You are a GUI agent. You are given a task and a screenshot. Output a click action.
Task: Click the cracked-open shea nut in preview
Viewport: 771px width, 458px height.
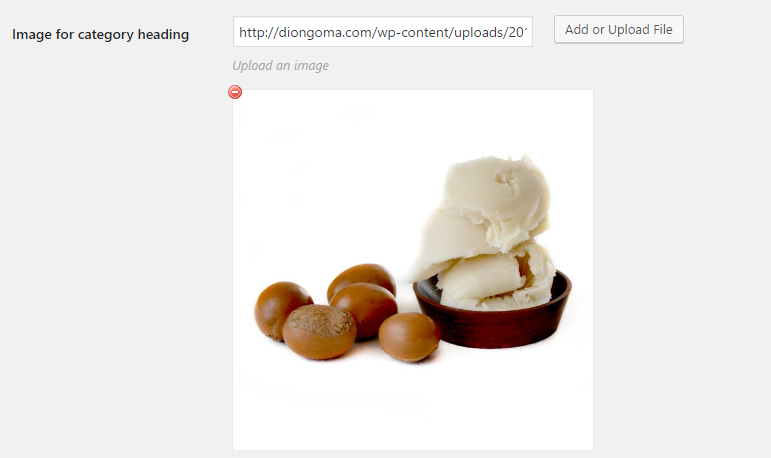(319, 332)
